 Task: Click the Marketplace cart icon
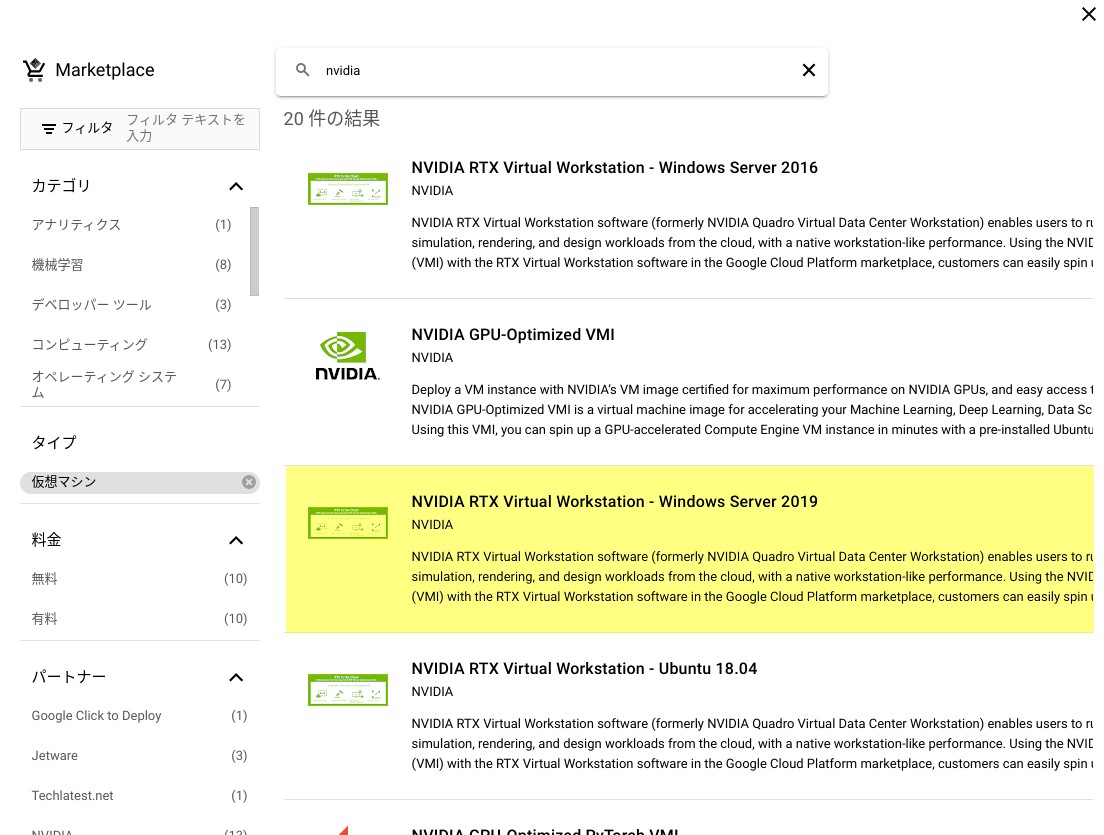[34, 70]
